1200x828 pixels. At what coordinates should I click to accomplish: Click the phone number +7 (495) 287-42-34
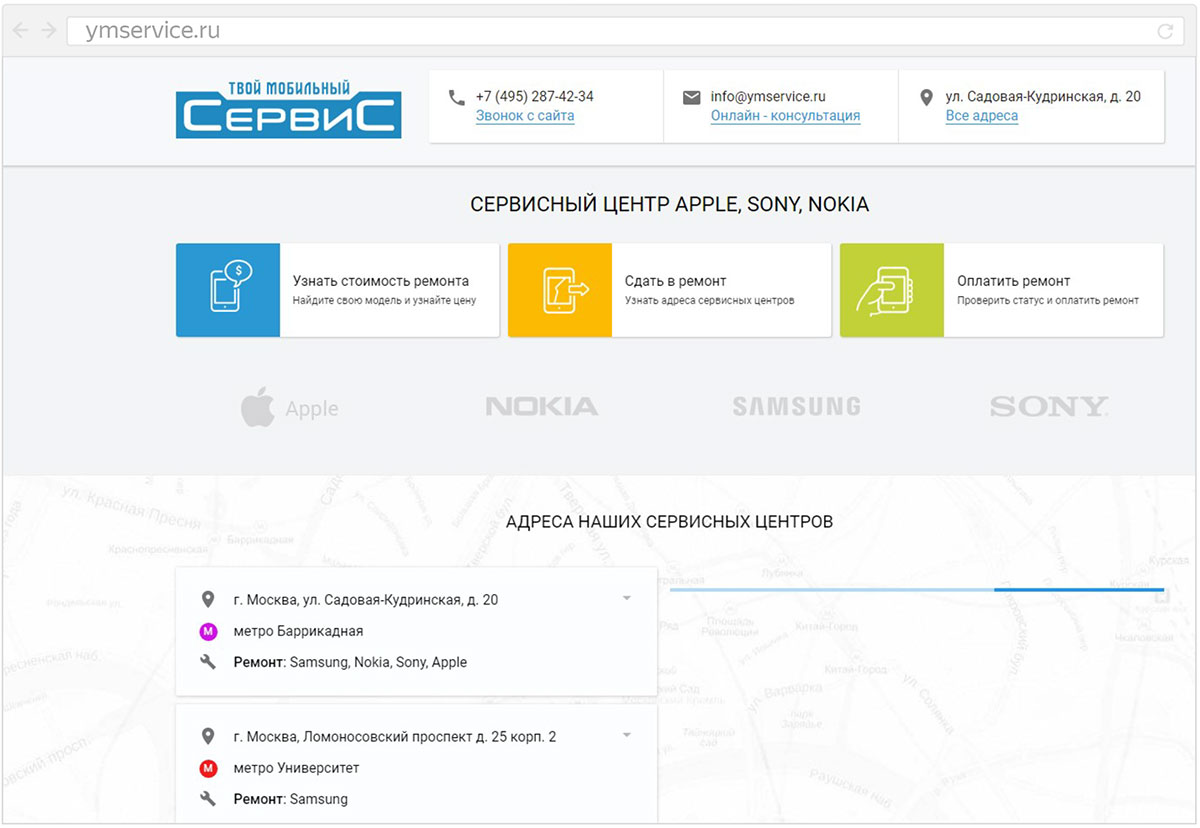(x=535, y=97)
